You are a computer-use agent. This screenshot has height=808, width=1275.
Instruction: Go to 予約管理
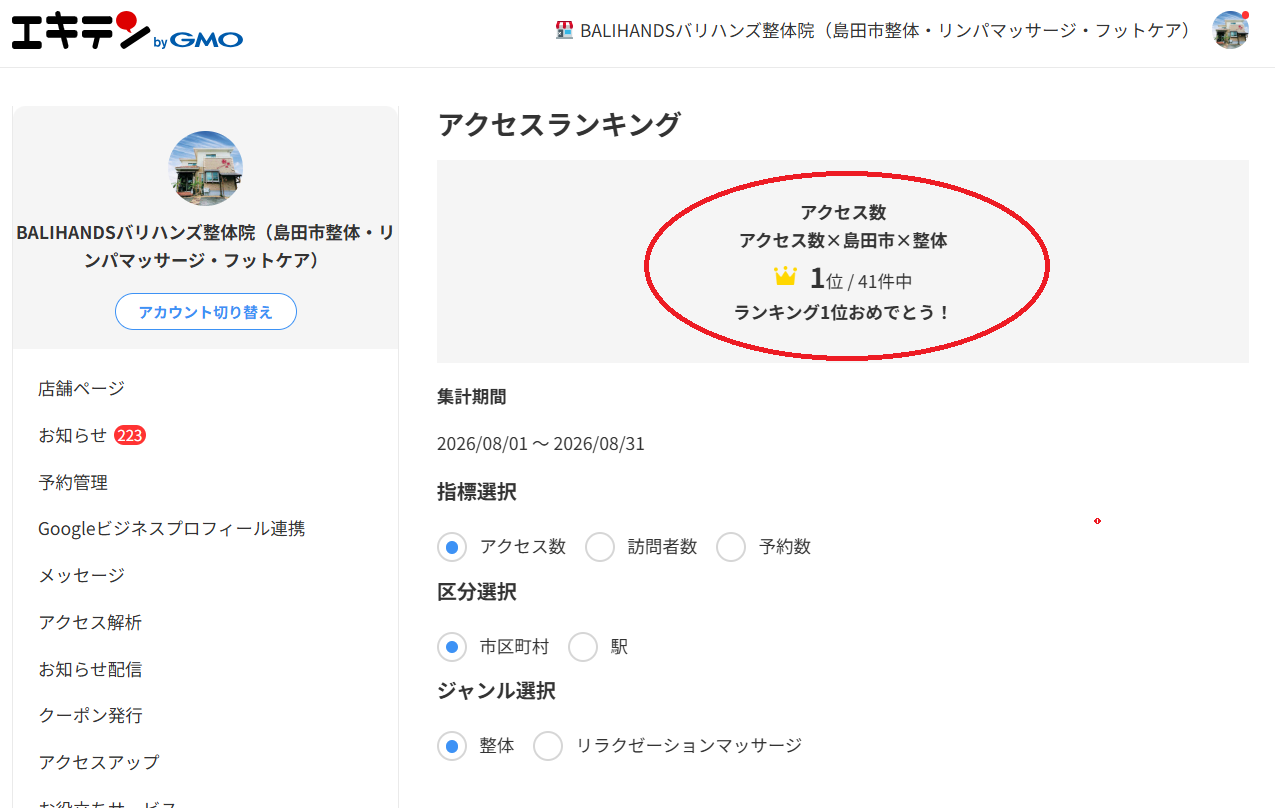click(73, 482)
